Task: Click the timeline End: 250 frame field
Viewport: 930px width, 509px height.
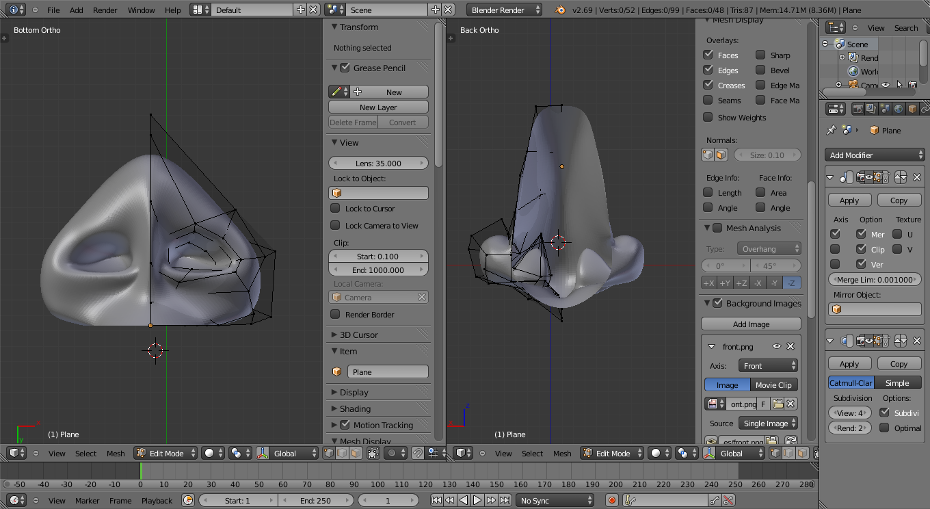Action: coord(316,500)
